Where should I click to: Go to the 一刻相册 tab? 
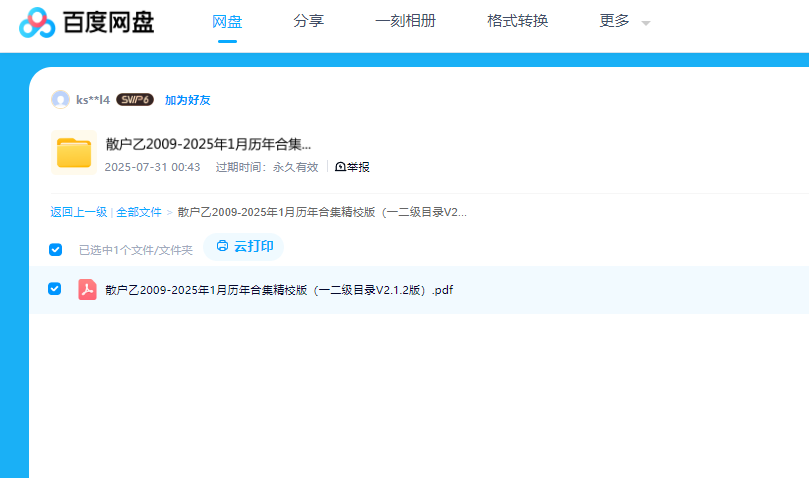pyautogui.click(x=405, y=21)
